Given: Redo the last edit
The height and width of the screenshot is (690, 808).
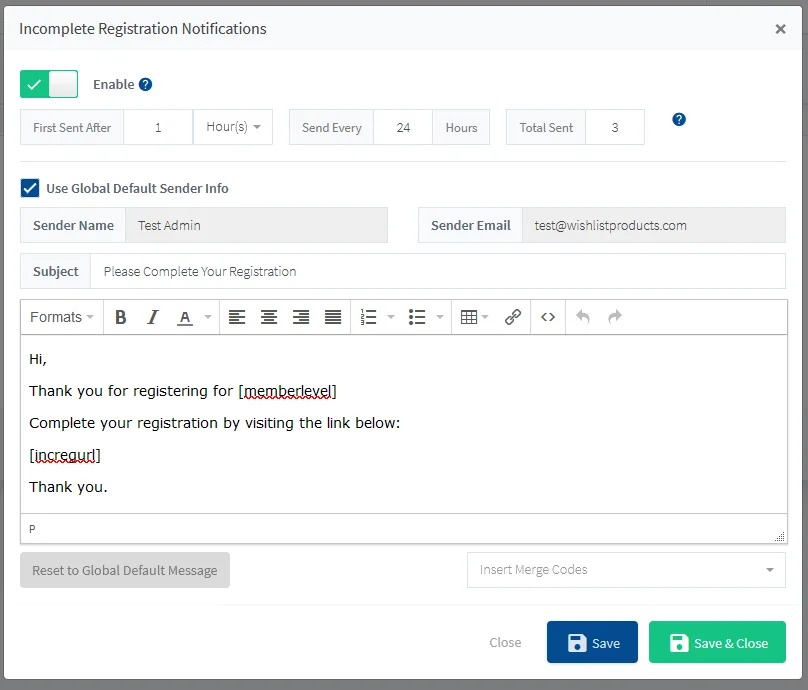Looking at the screenshot, I should click(615, 317).
